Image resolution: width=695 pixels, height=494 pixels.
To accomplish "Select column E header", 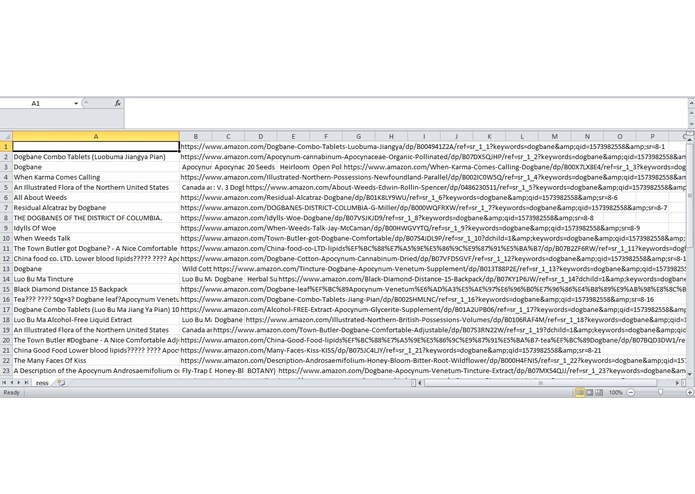I will (x=293, y=136).
